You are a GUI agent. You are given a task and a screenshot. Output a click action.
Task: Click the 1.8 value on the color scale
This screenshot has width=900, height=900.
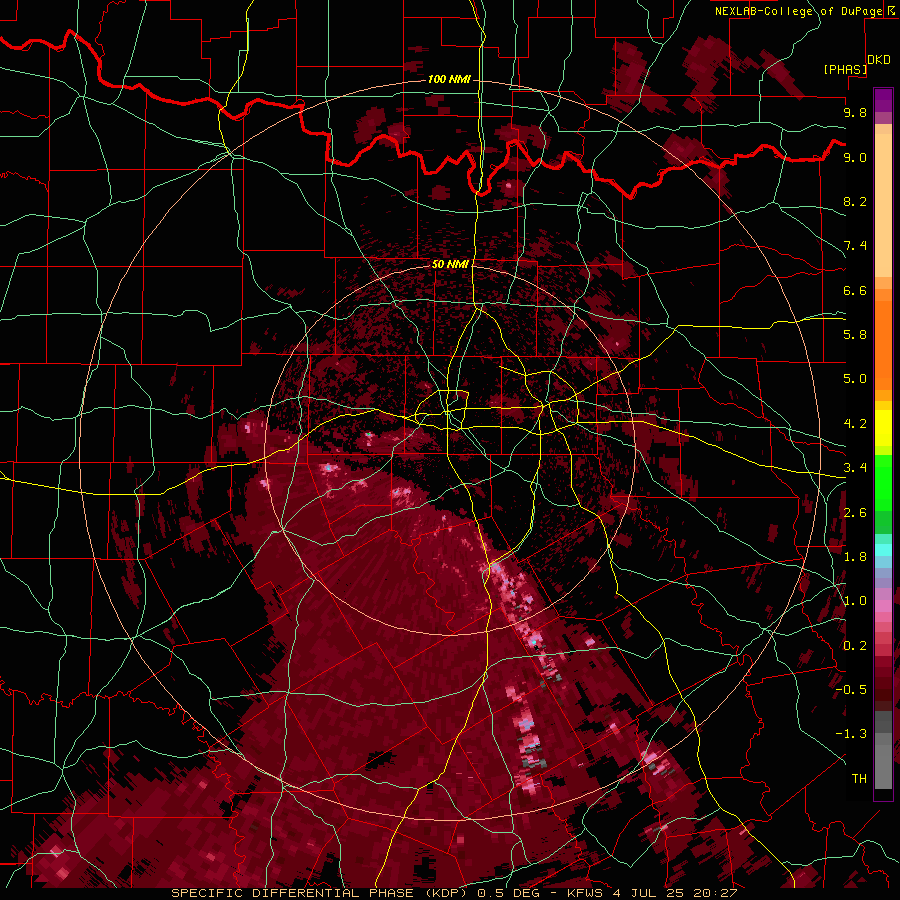[855, 557]
